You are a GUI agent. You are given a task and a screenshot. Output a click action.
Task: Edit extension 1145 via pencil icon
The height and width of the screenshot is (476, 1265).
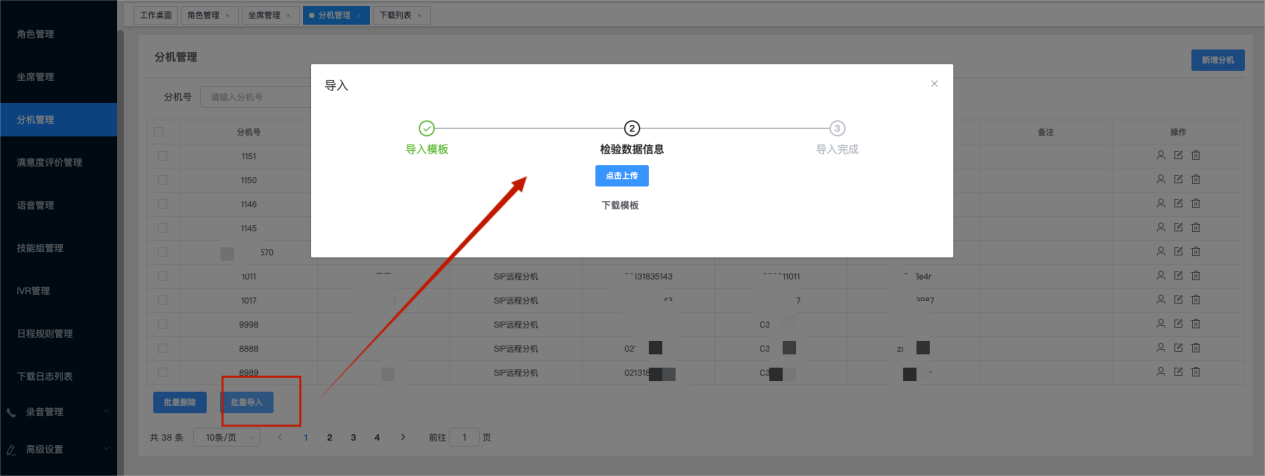tap(1178, 228)
